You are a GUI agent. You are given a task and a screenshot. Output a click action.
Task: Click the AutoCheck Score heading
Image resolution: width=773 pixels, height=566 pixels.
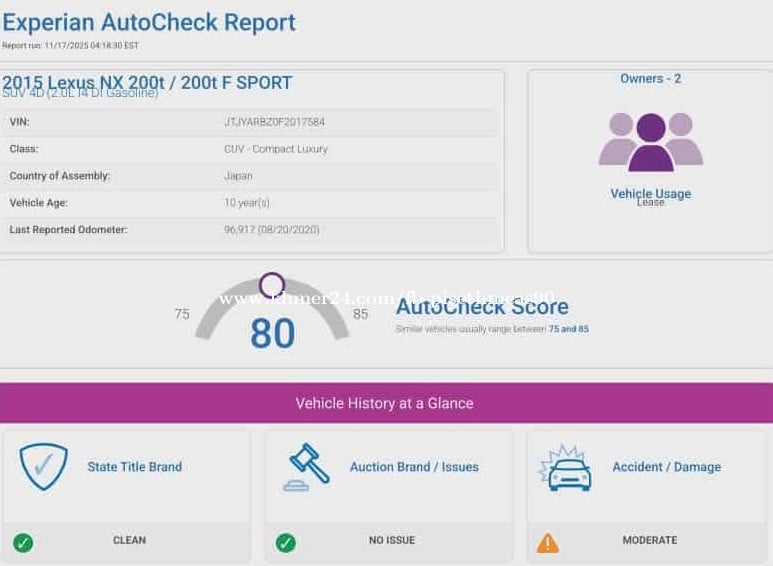point(482,307)
